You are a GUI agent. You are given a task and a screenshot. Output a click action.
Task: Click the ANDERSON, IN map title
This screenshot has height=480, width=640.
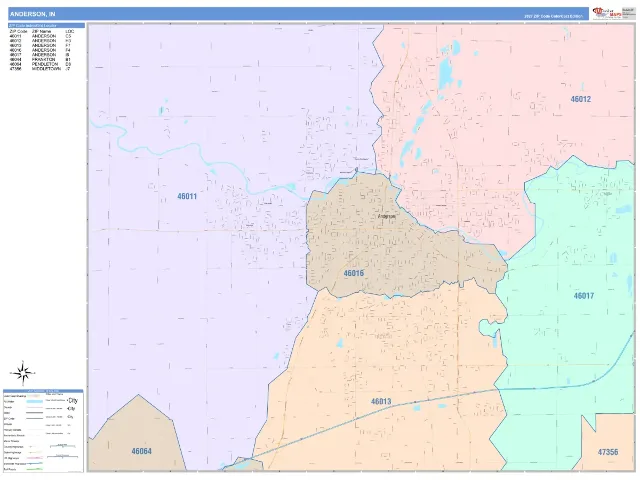pyautogui.click(x=33, y=14)
